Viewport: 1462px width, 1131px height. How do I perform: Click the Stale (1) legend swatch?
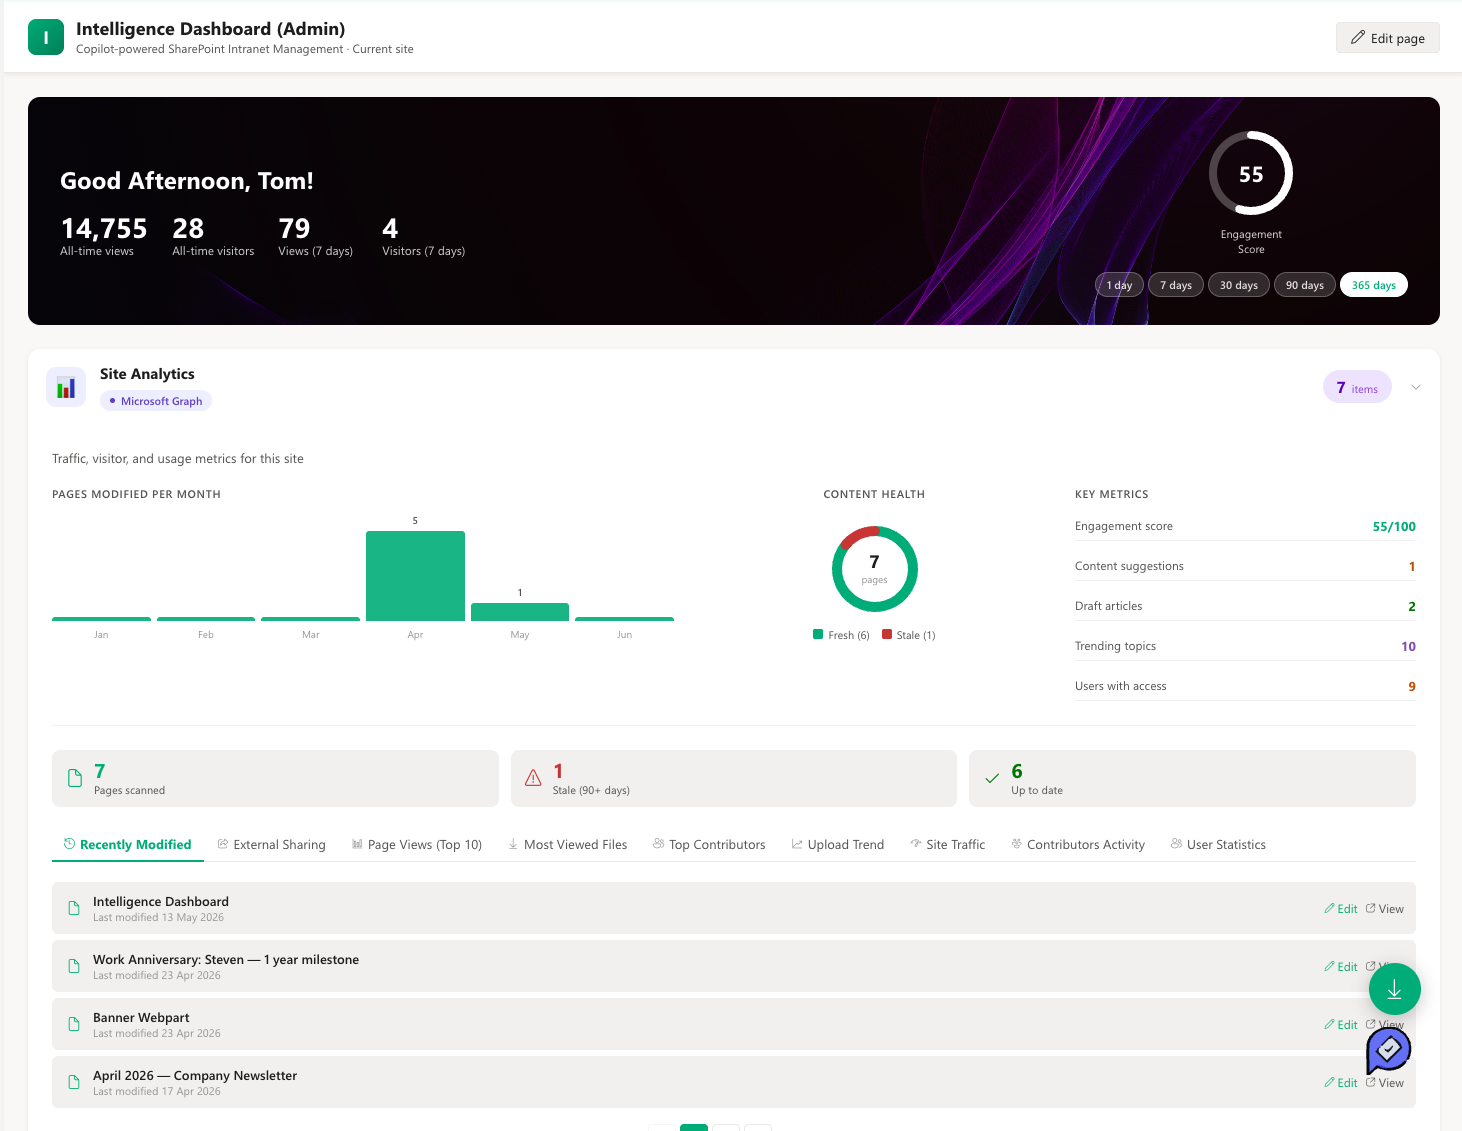[x=887, y=634]
